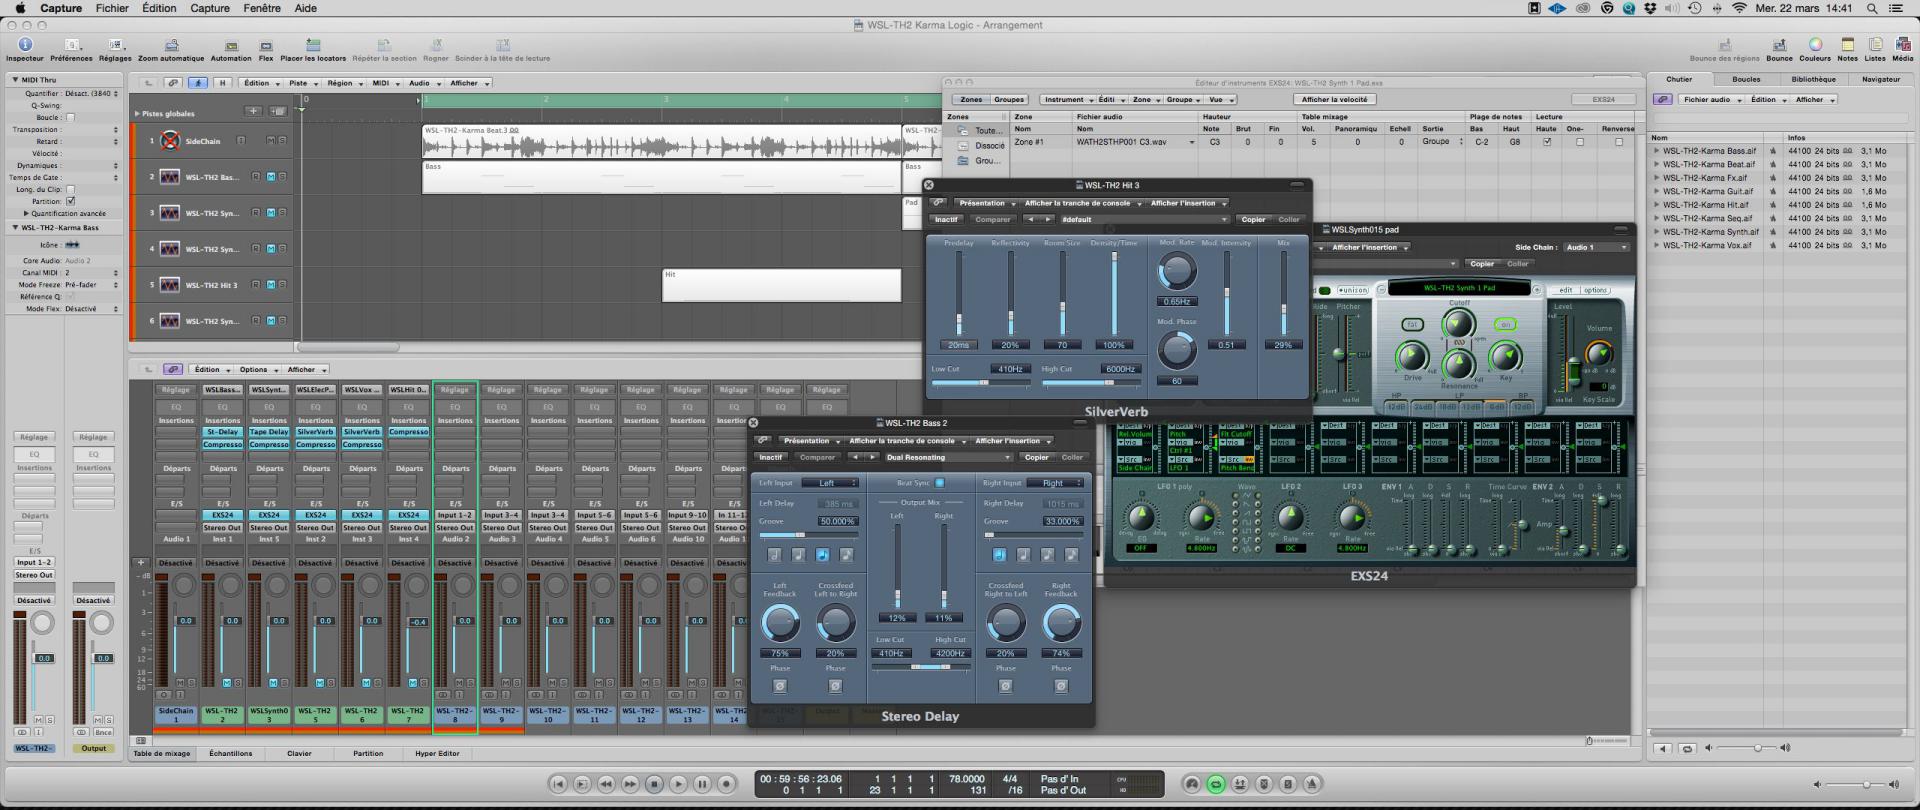The height and width of the screenshot is (810, 1920).
Task: Click the SideChain track muted icon
Action: [x=170, y=141]
